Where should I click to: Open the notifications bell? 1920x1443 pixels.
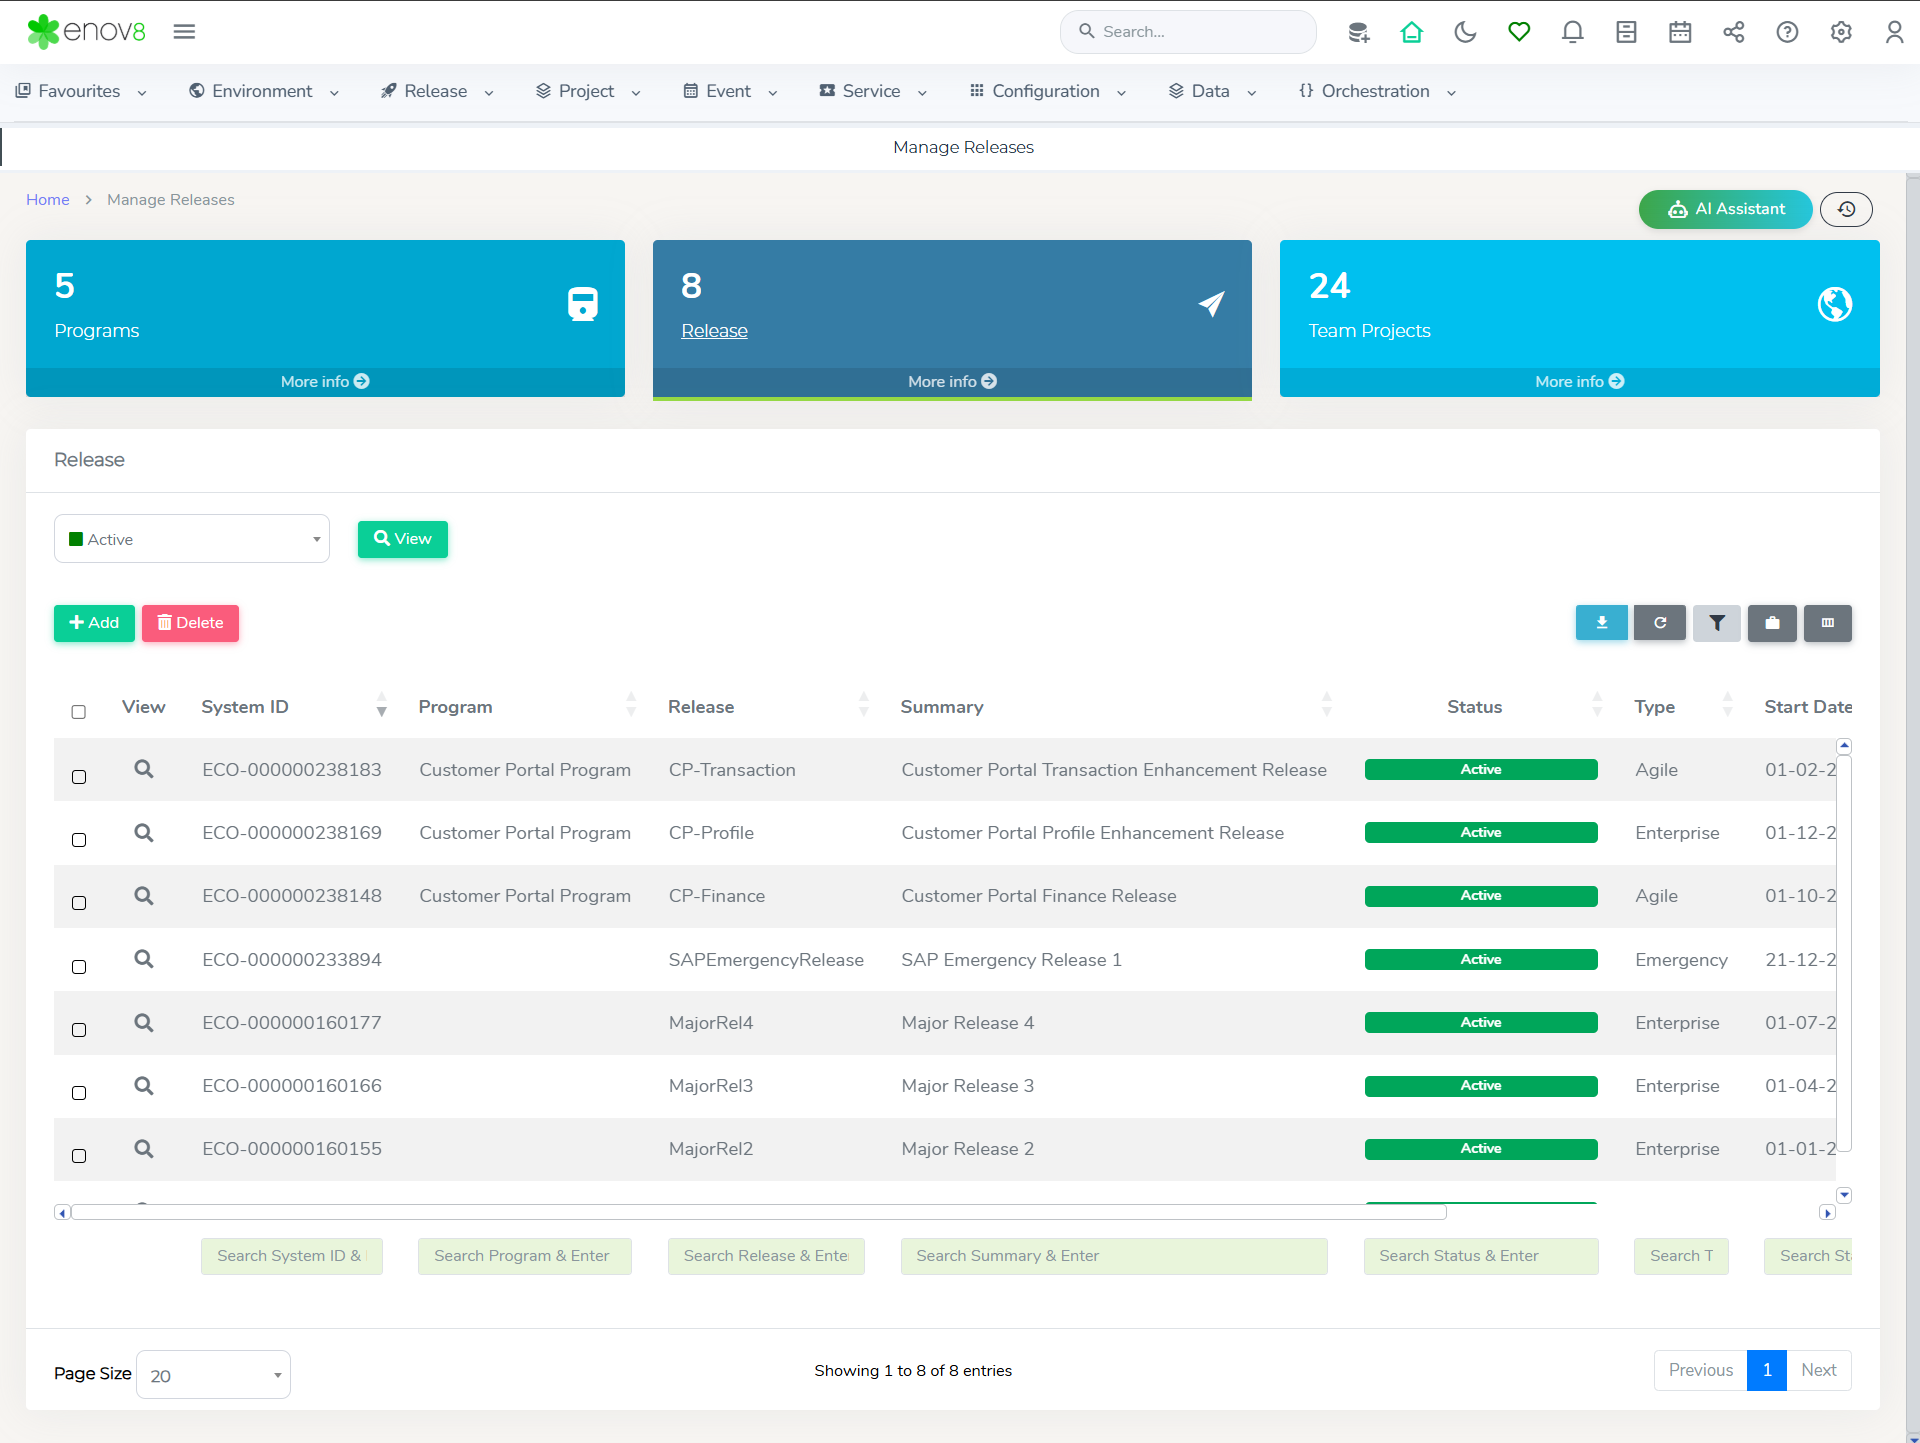1572,32
